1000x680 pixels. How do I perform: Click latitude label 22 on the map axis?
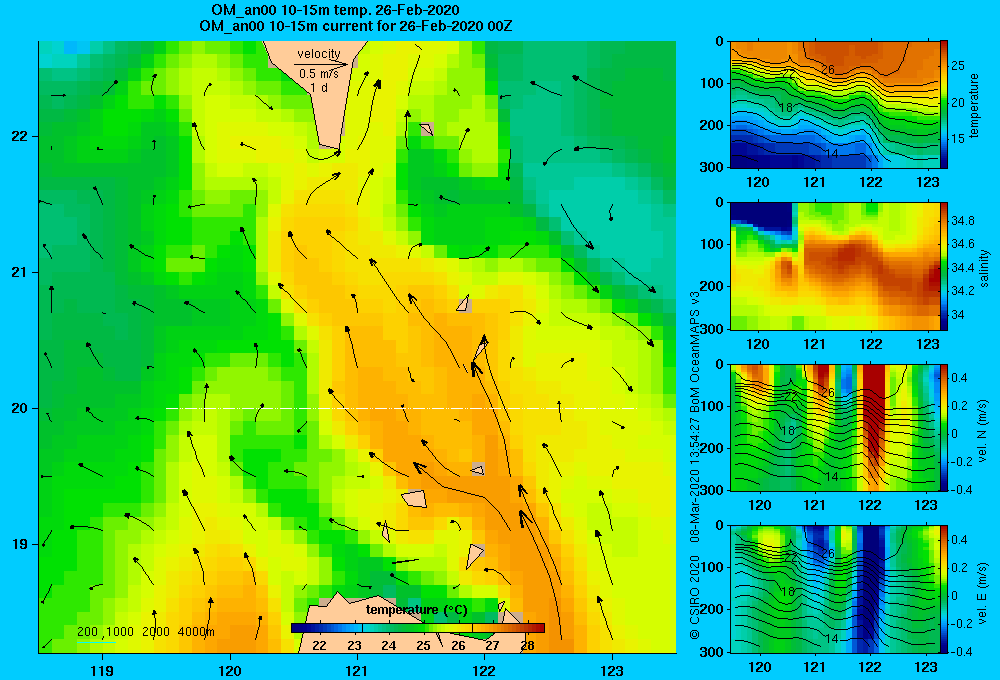(x=20, y=136)
